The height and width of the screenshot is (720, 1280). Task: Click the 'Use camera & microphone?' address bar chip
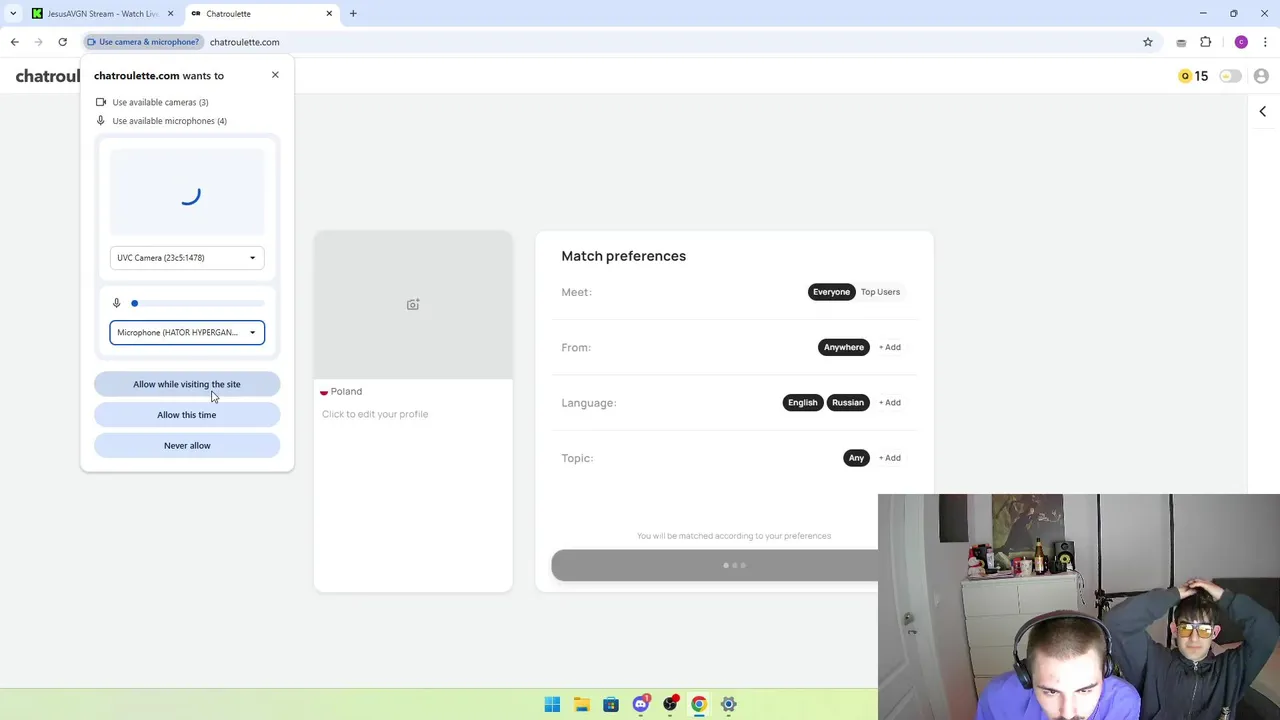click(143, 42)
